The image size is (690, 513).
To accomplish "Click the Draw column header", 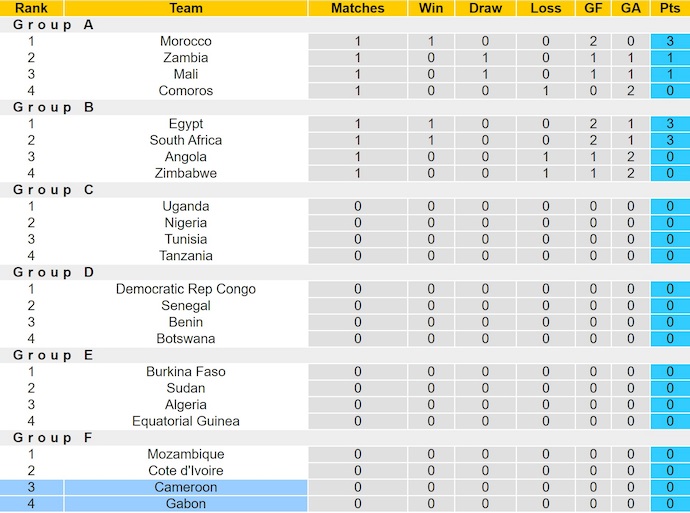I will pyautogui.click(x=485, y=8).
